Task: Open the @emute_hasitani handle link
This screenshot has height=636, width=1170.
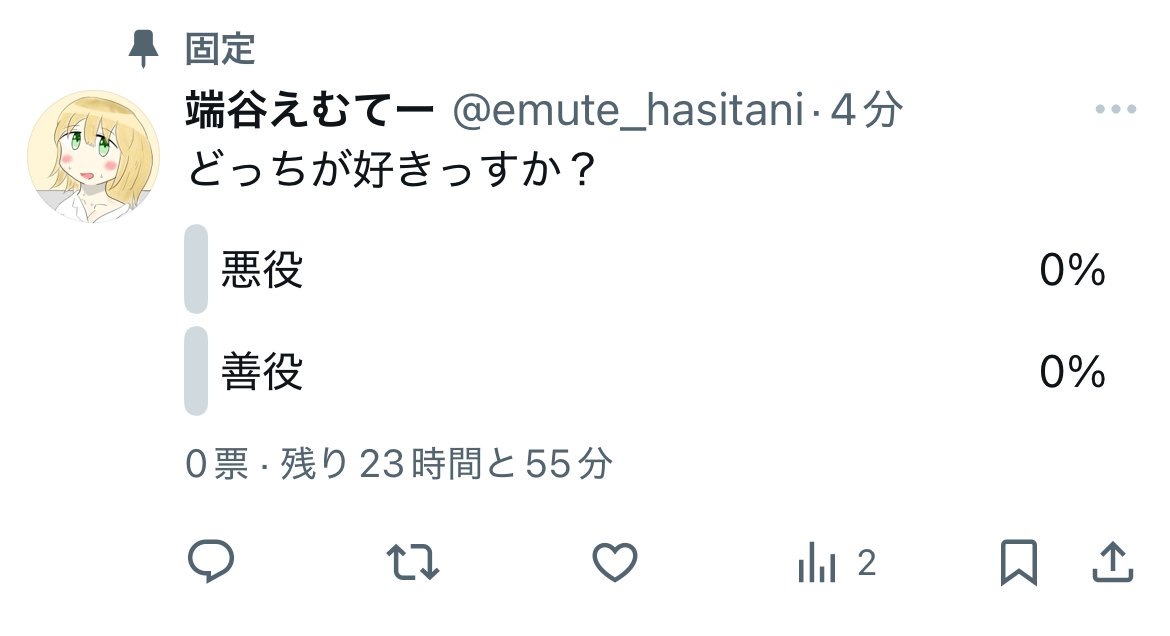Action: [628, 111]
